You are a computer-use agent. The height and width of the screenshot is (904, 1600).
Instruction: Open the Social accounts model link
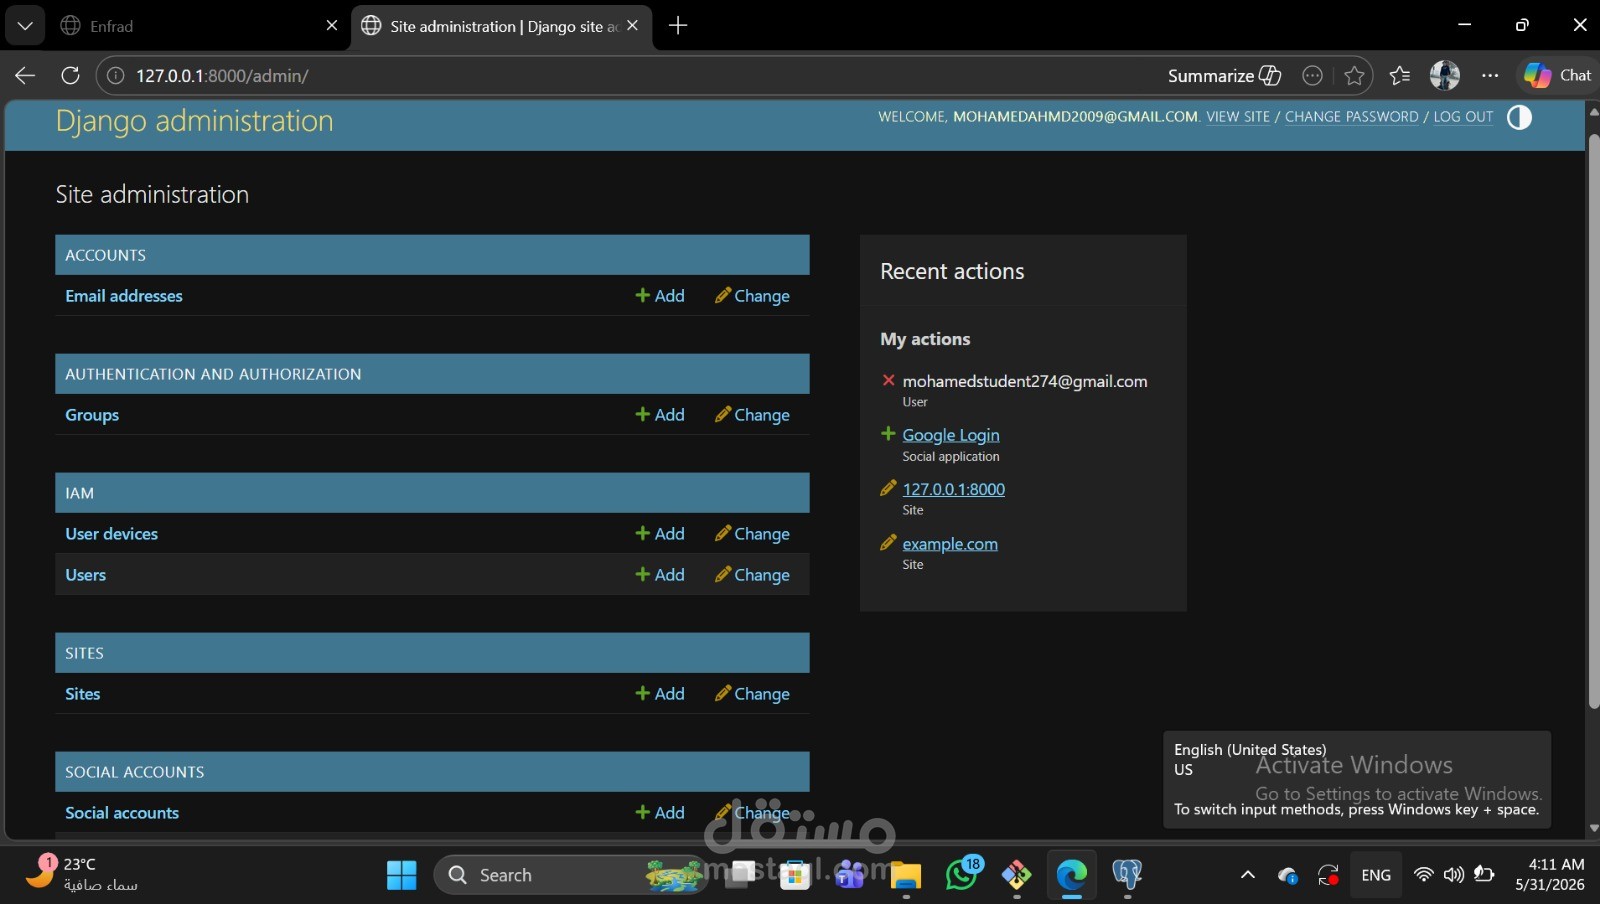(122, 813)
